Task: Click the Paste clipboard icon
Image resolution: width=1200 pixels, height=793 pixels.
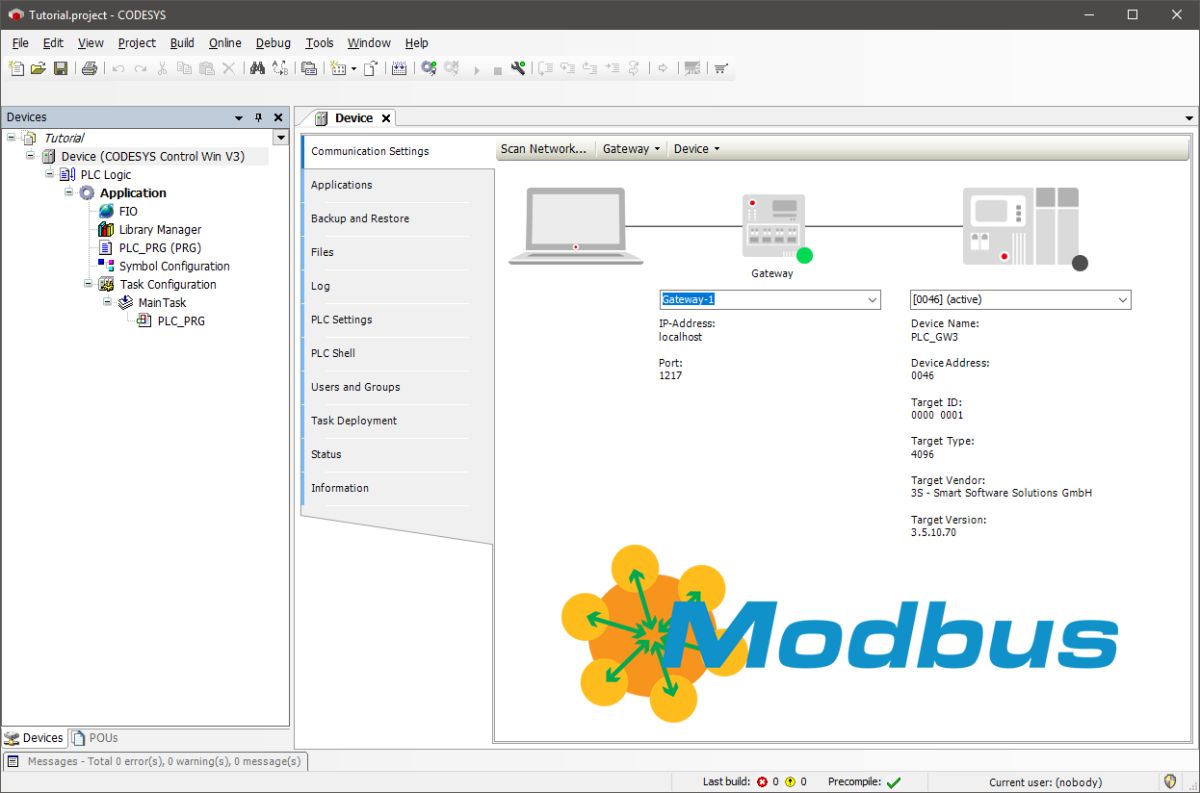Action: click(207, 68)
